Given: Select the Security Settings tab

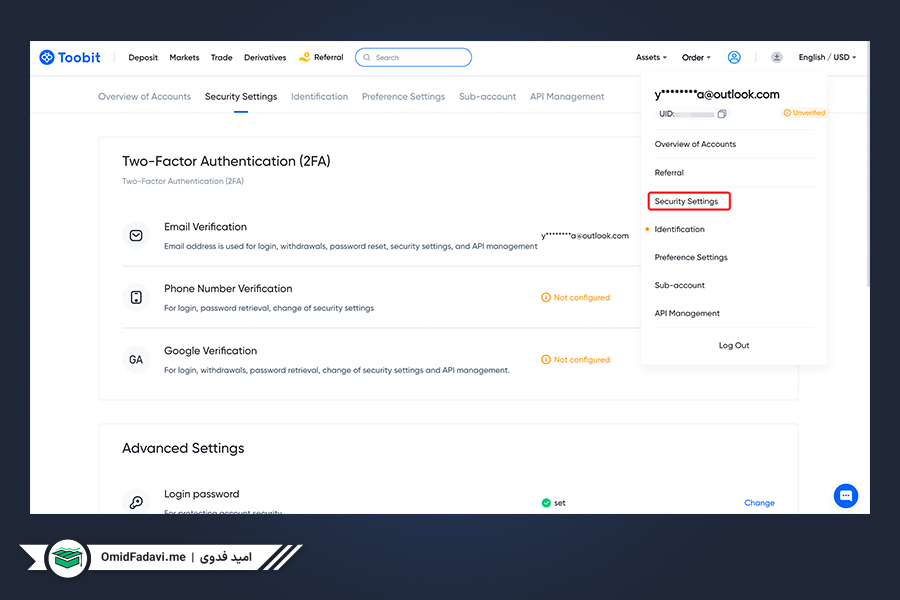Looking at the screenshot, I should (x=241, y=96).
